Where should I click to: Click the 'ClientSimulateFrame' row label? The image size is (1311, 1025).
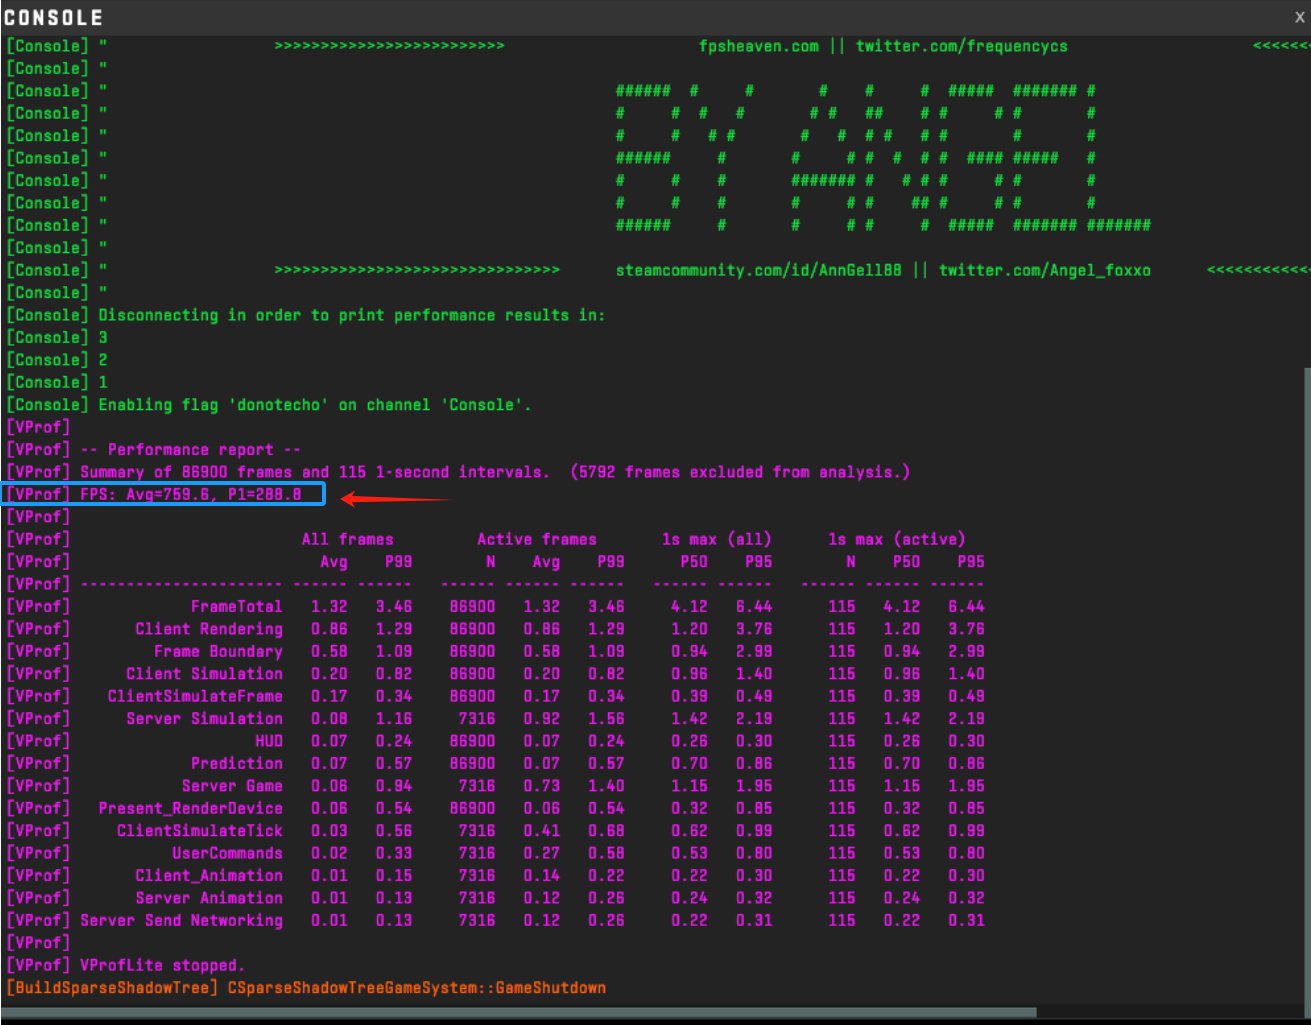point(195,696)
